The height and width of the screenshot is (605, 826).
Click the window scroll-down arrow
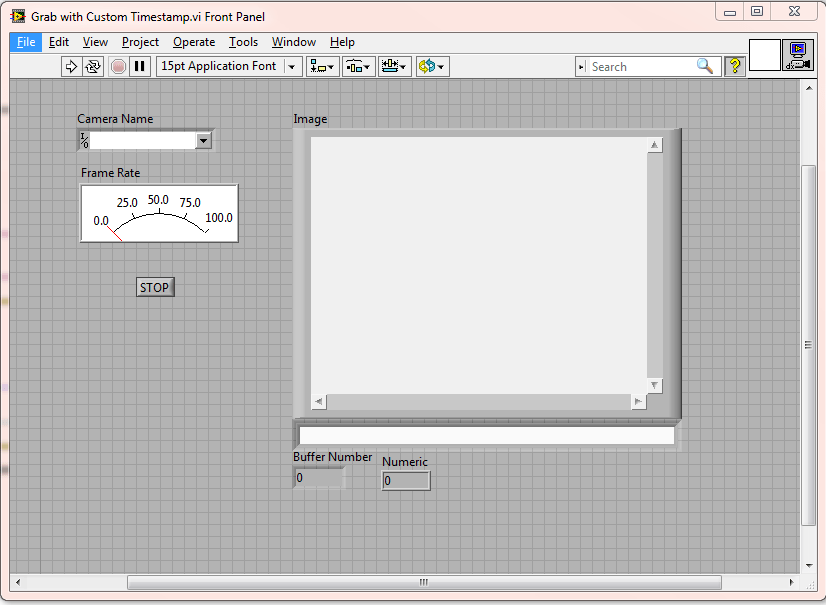809,566
